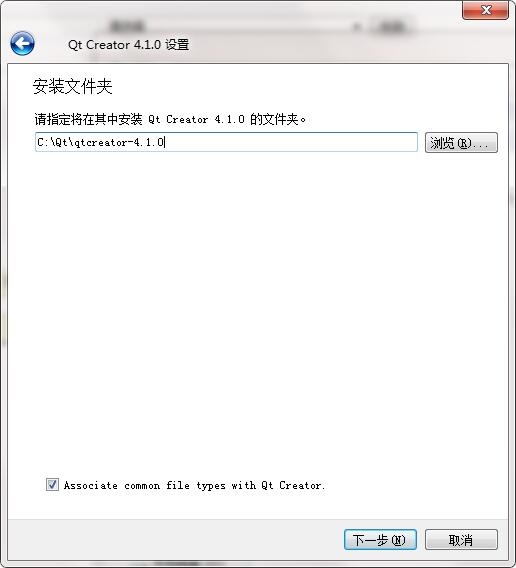Uncheck Associate common file types checkbox
The image size is (516, 568).
pyautogui.click(x=52, y=485)
